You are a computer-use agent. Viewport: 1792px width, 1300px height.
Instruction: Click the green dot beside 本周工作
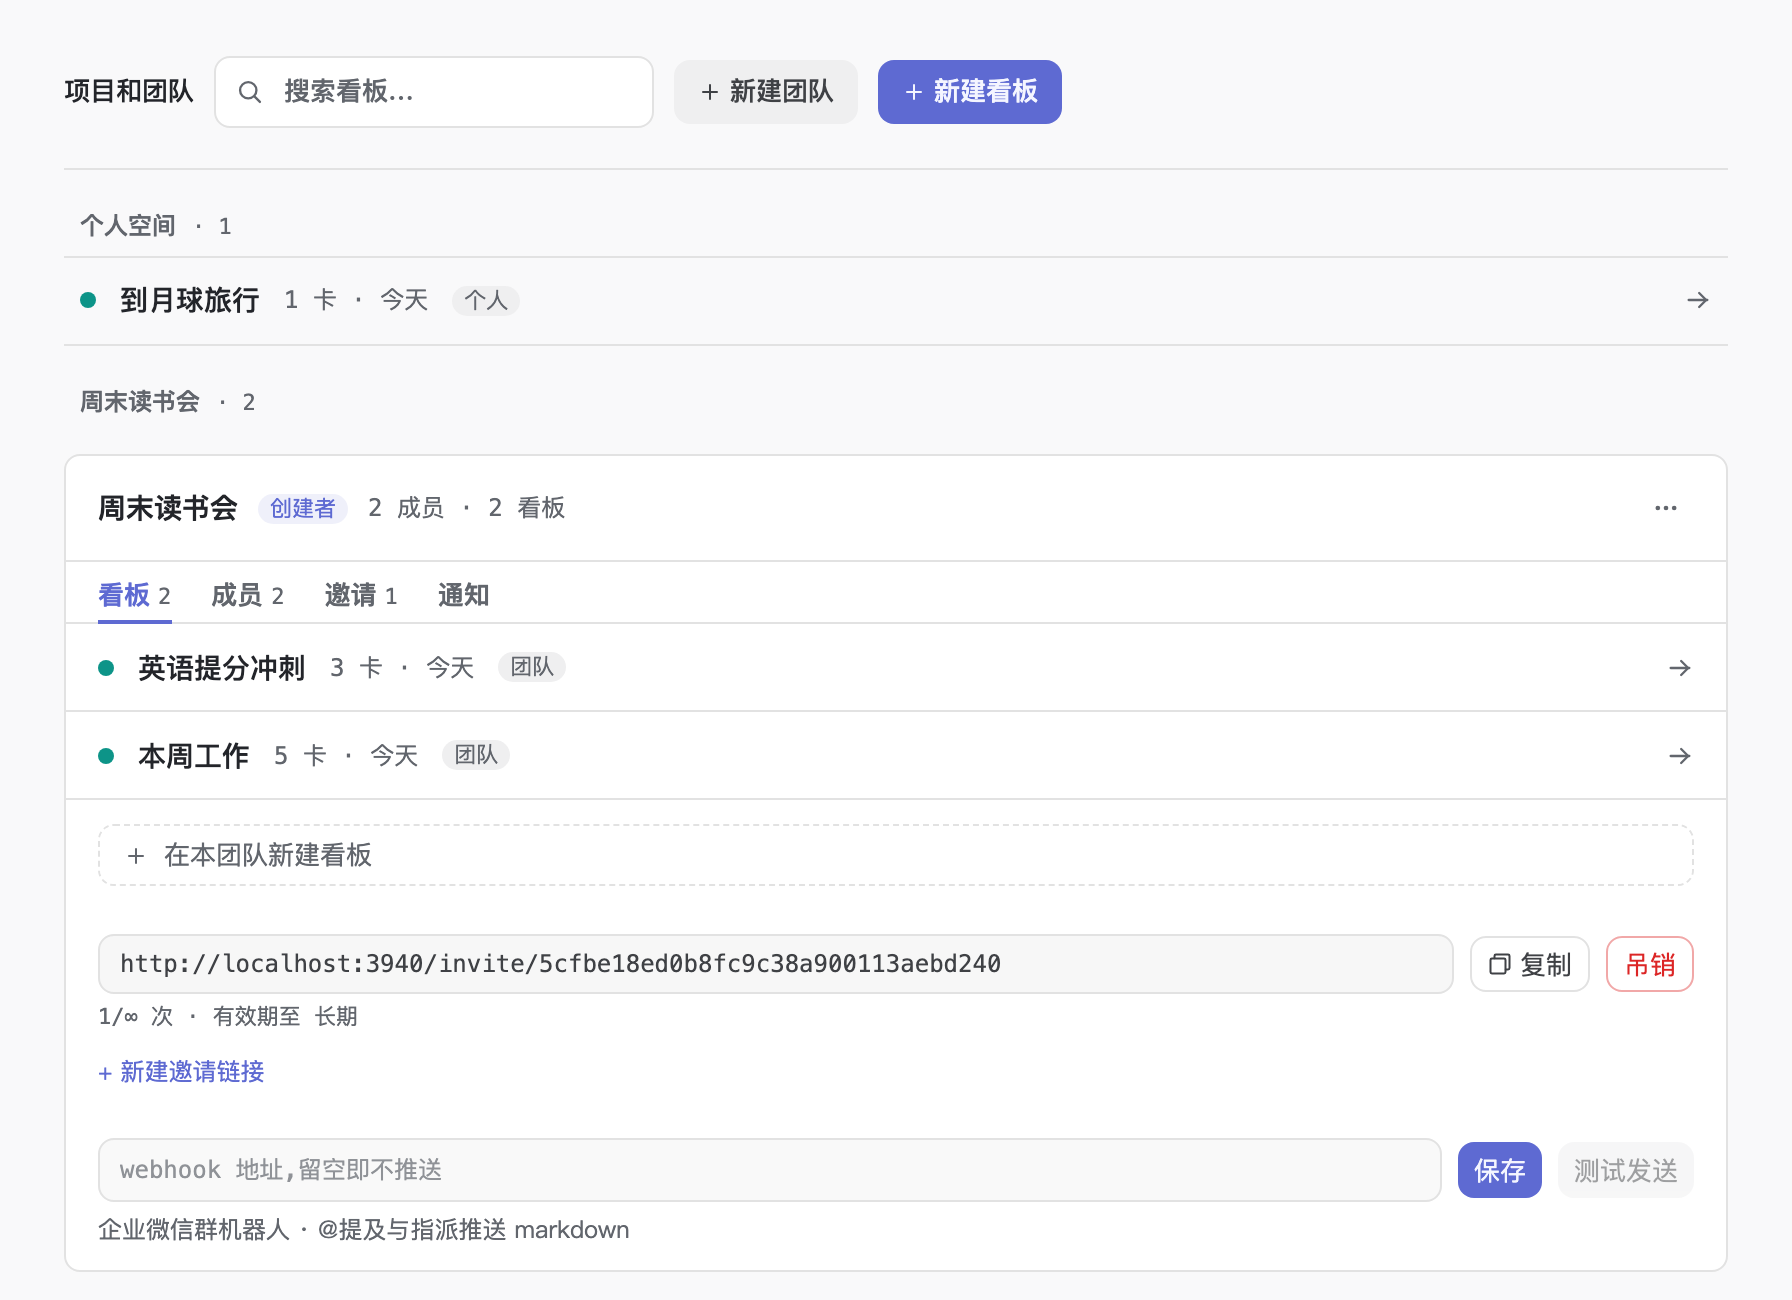[106, 756]
